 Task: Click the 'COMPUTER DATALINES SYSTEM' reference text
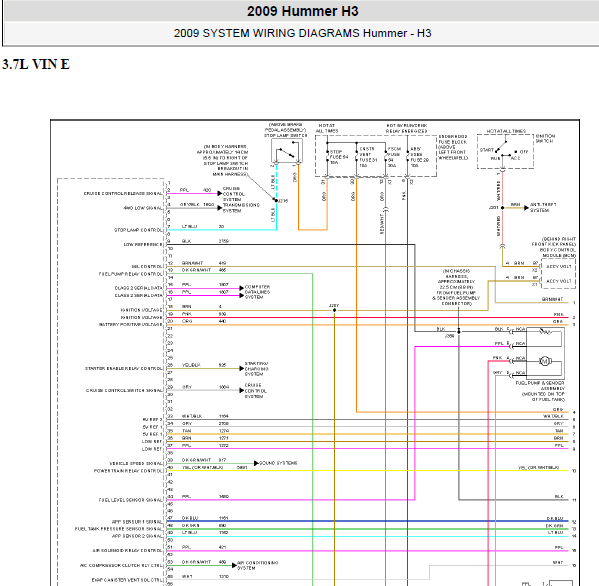(x=257, y=292)
